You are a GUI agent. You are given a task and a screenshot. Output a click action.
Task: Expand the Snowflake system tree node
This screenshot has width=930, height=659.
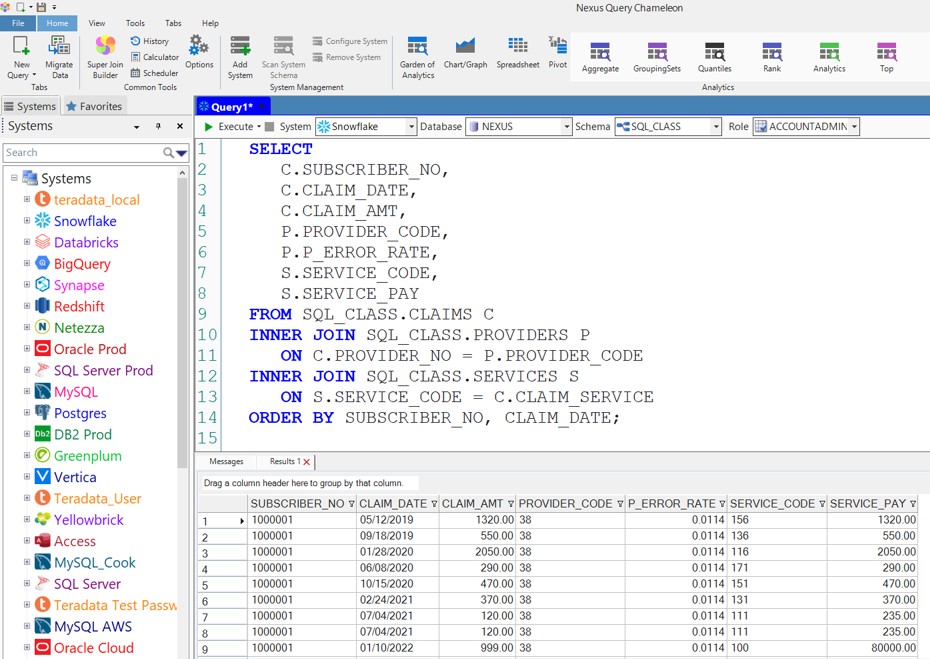coord(27,221)
